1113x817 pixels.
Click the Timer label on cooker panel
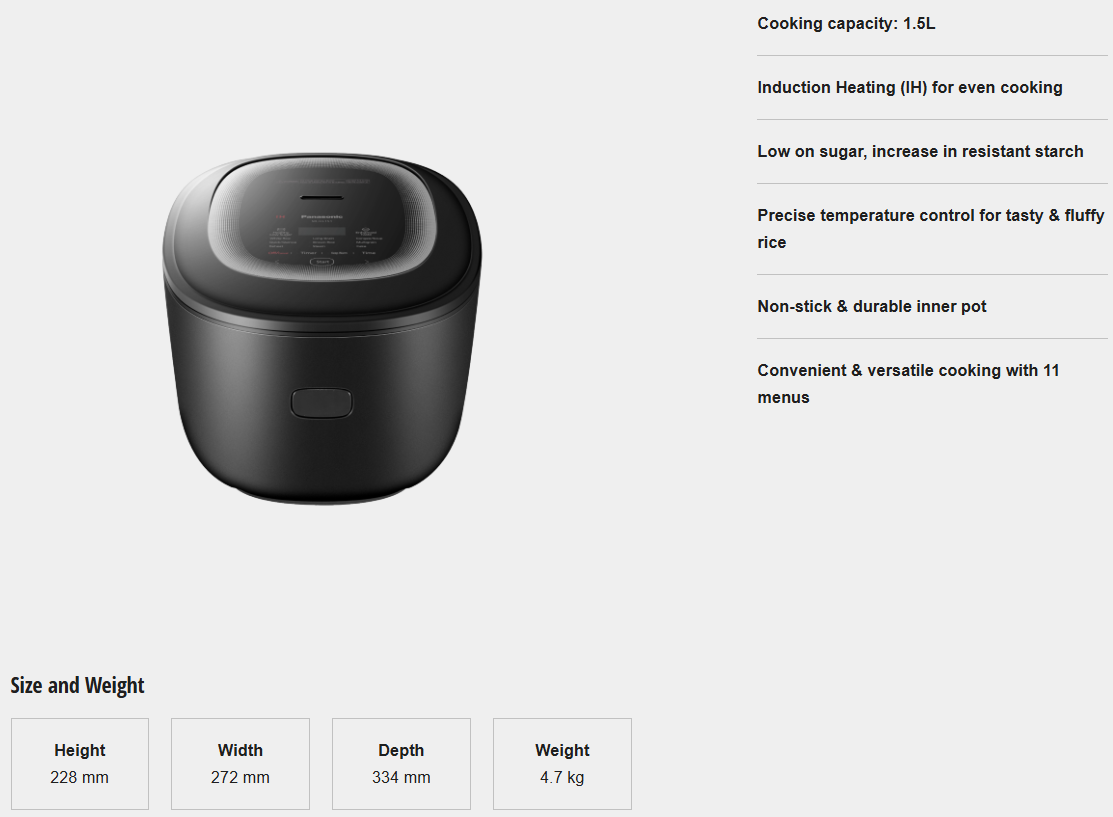309,253
